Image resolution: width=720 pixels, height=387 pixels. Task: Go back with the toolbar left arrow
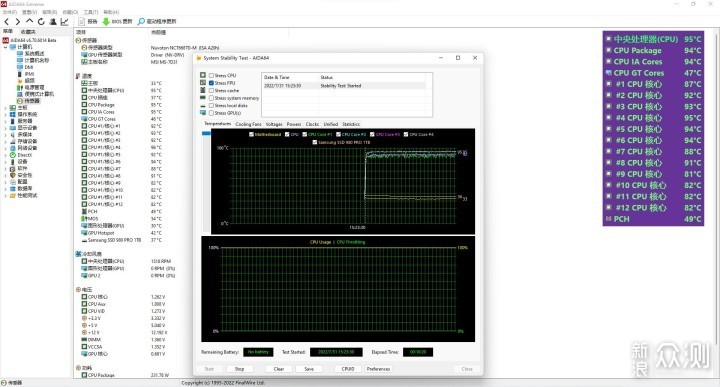pos(6,22)
